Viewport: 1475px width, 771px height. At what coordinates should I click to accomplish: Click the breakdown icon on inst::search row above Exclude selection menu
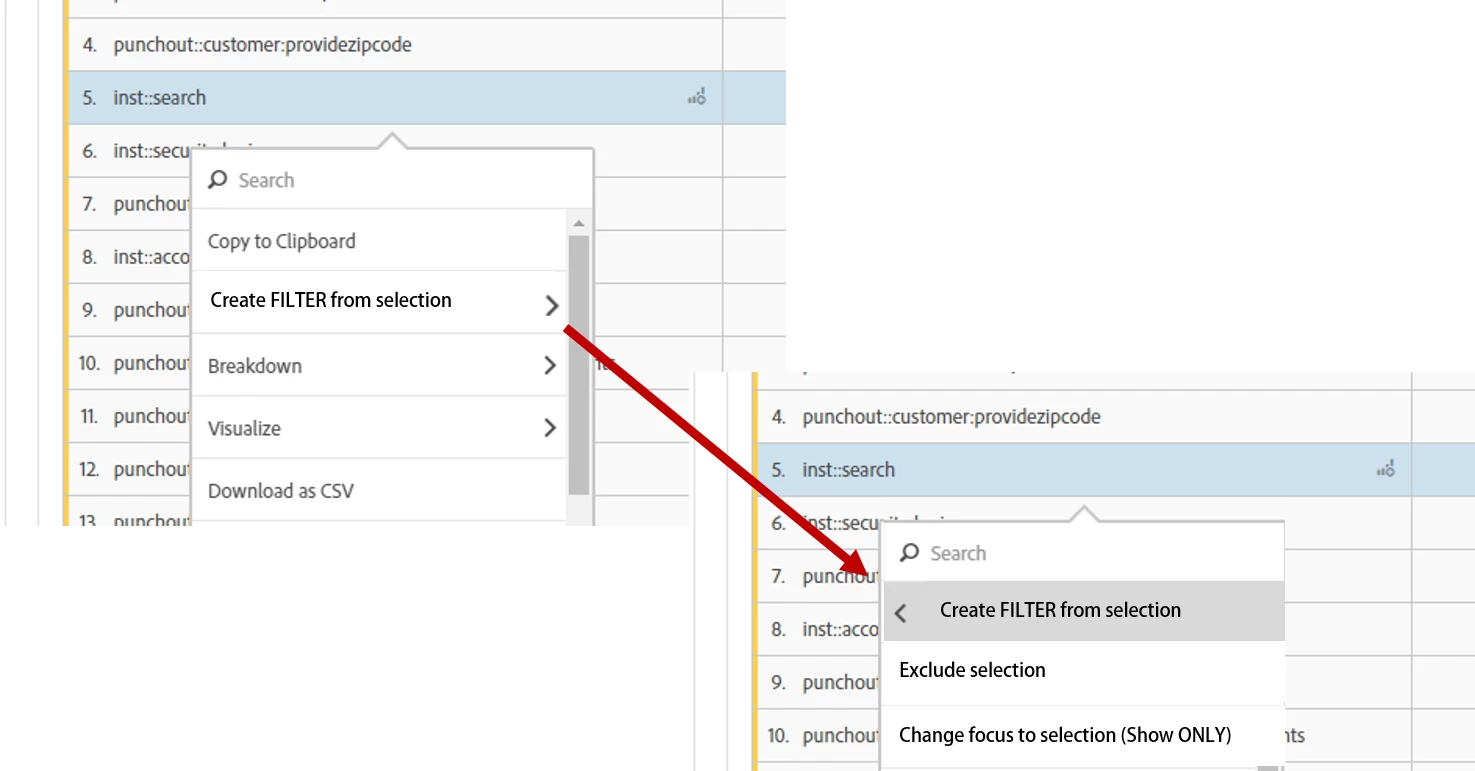(1386, 469)
